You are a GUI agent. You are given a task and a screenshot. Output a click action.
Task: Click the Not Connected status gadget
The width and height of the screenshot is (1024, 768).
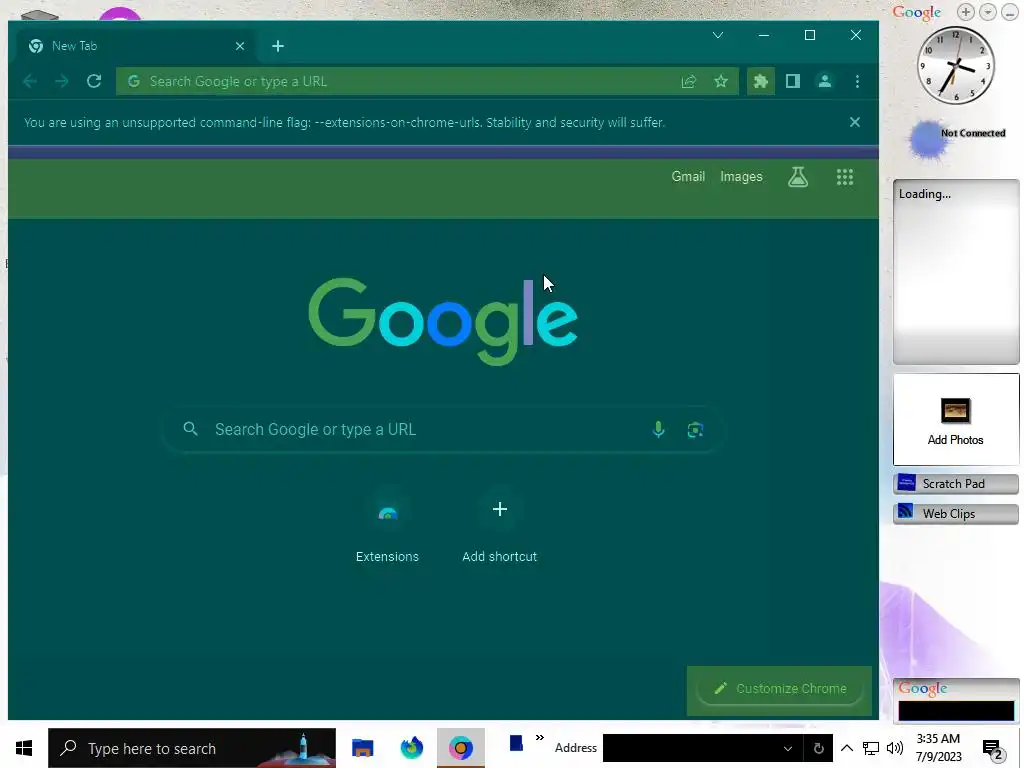[957, 138]
